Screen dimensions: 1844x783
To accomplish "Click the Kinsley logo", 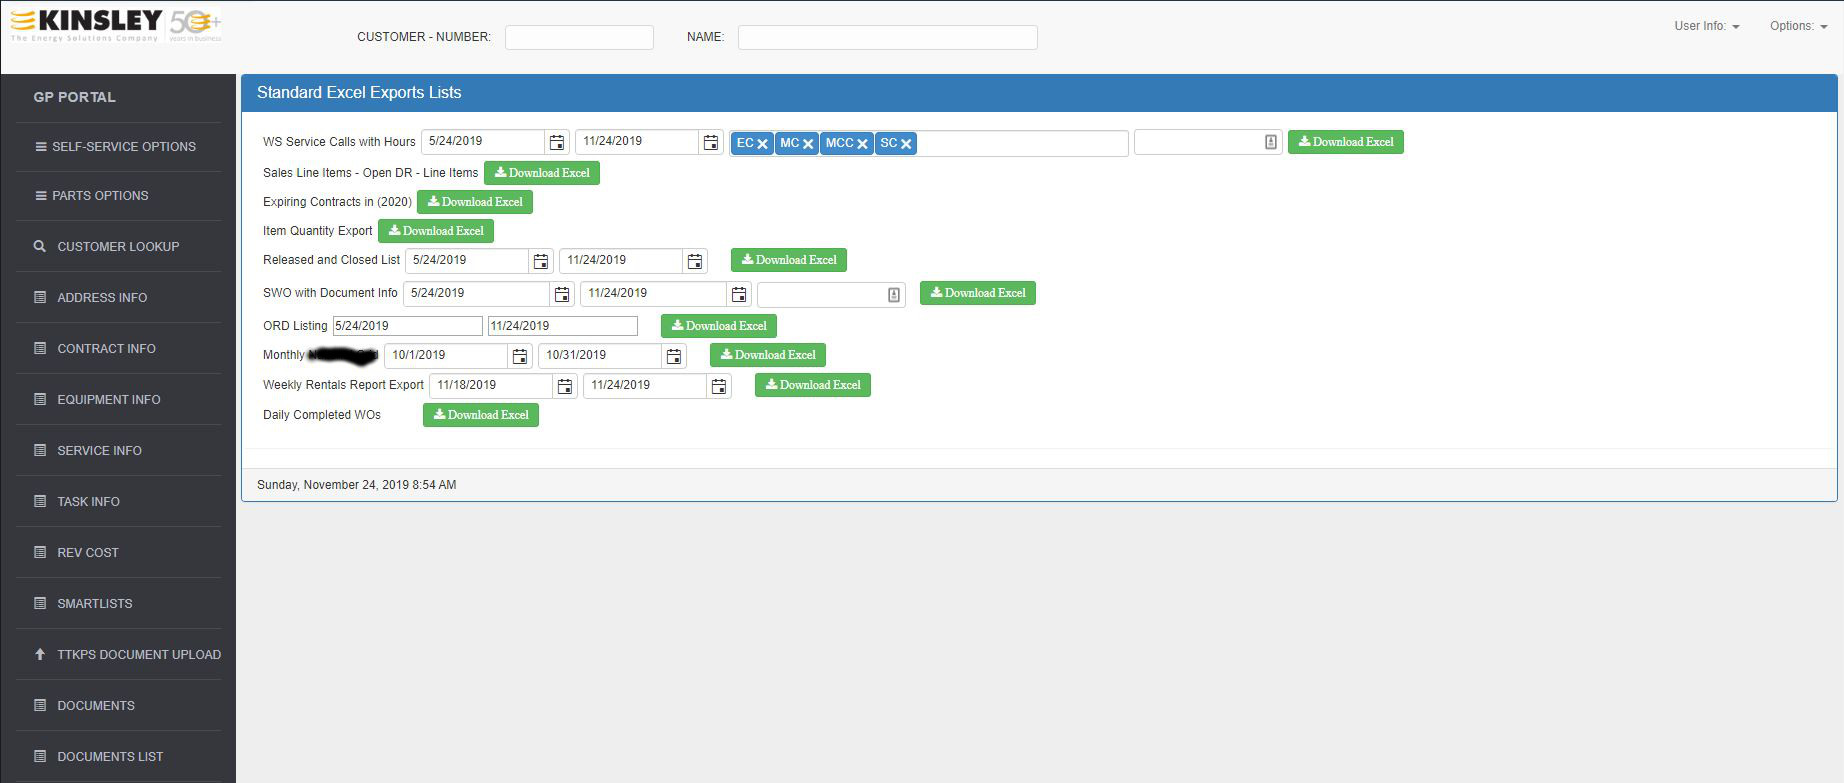I will point(115,25).
